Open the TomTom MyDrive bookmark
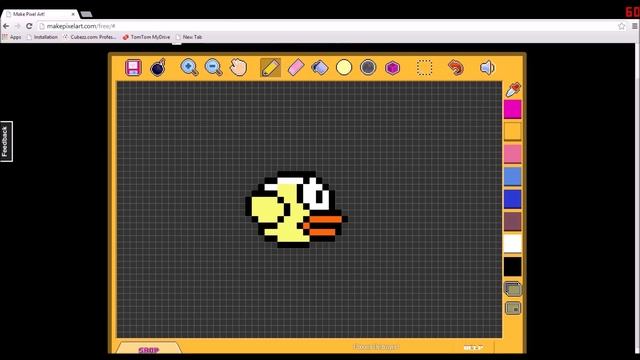 point(146,37)
